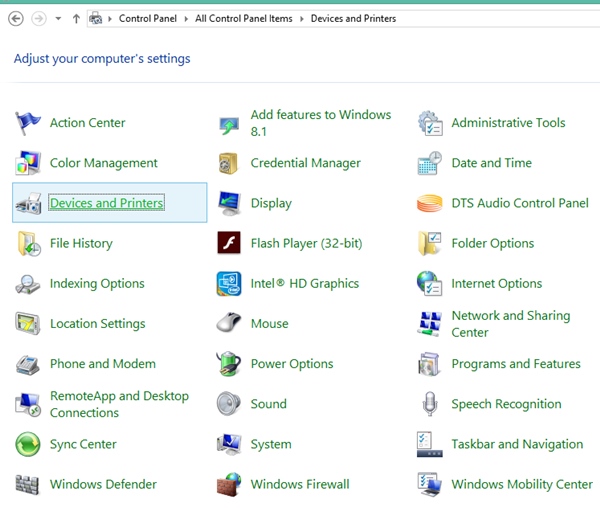This screenshot has width=600, height=519.
Task: Open the Sync Center link
Action: coord(83,444)
